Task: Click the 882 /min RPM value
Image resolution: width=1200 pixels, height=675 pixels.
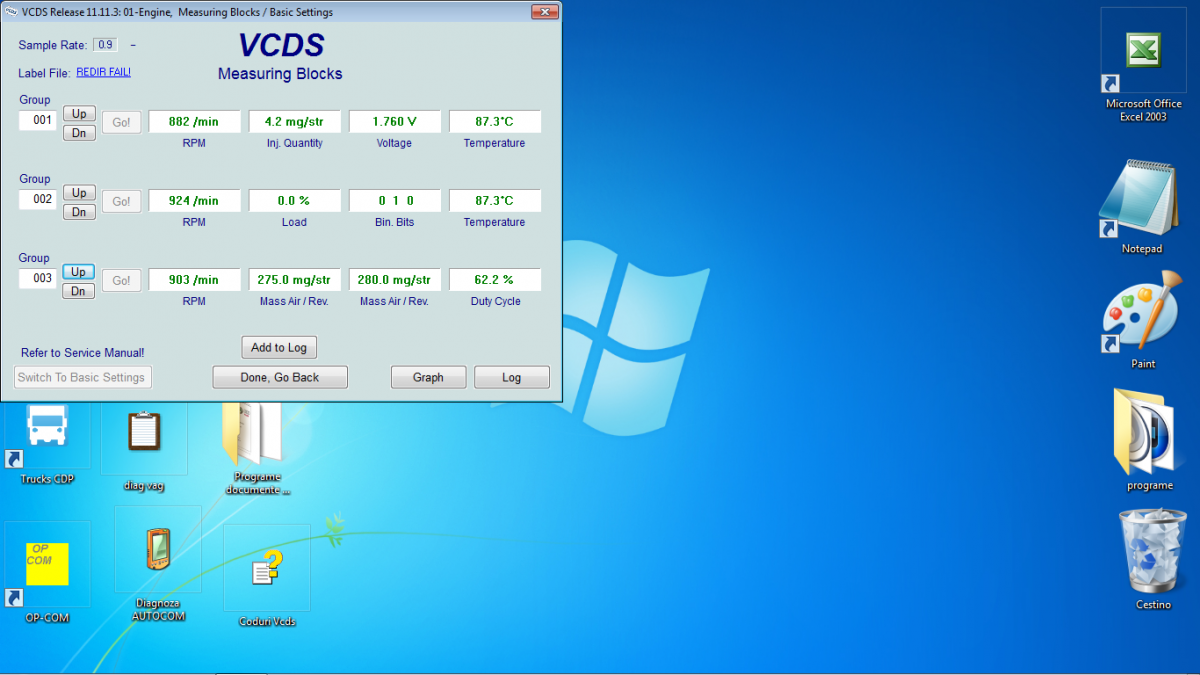Action: 195,122
